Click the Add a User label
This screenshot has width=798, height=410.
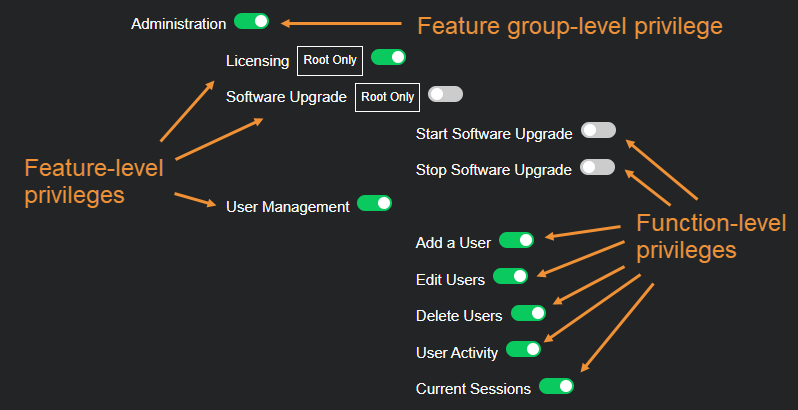click(x=453, y=243)
